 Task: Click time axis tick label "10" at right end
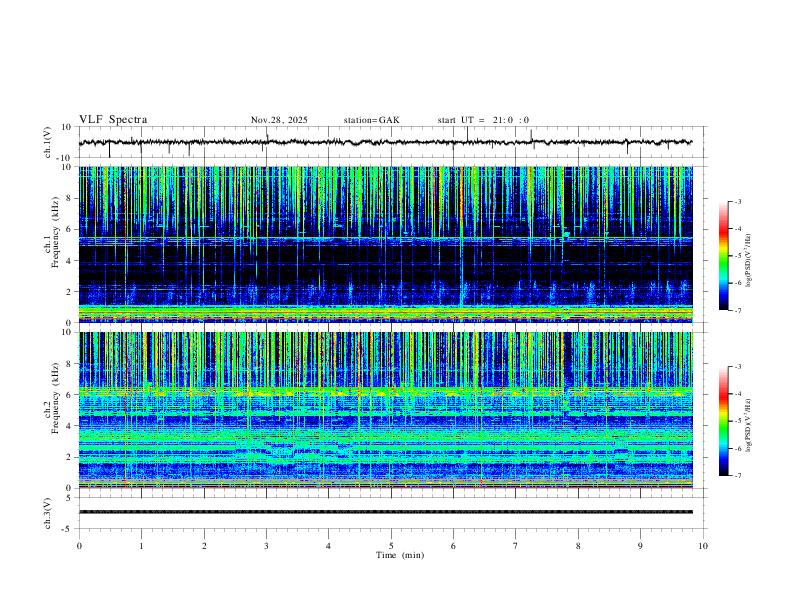point(703,546)
